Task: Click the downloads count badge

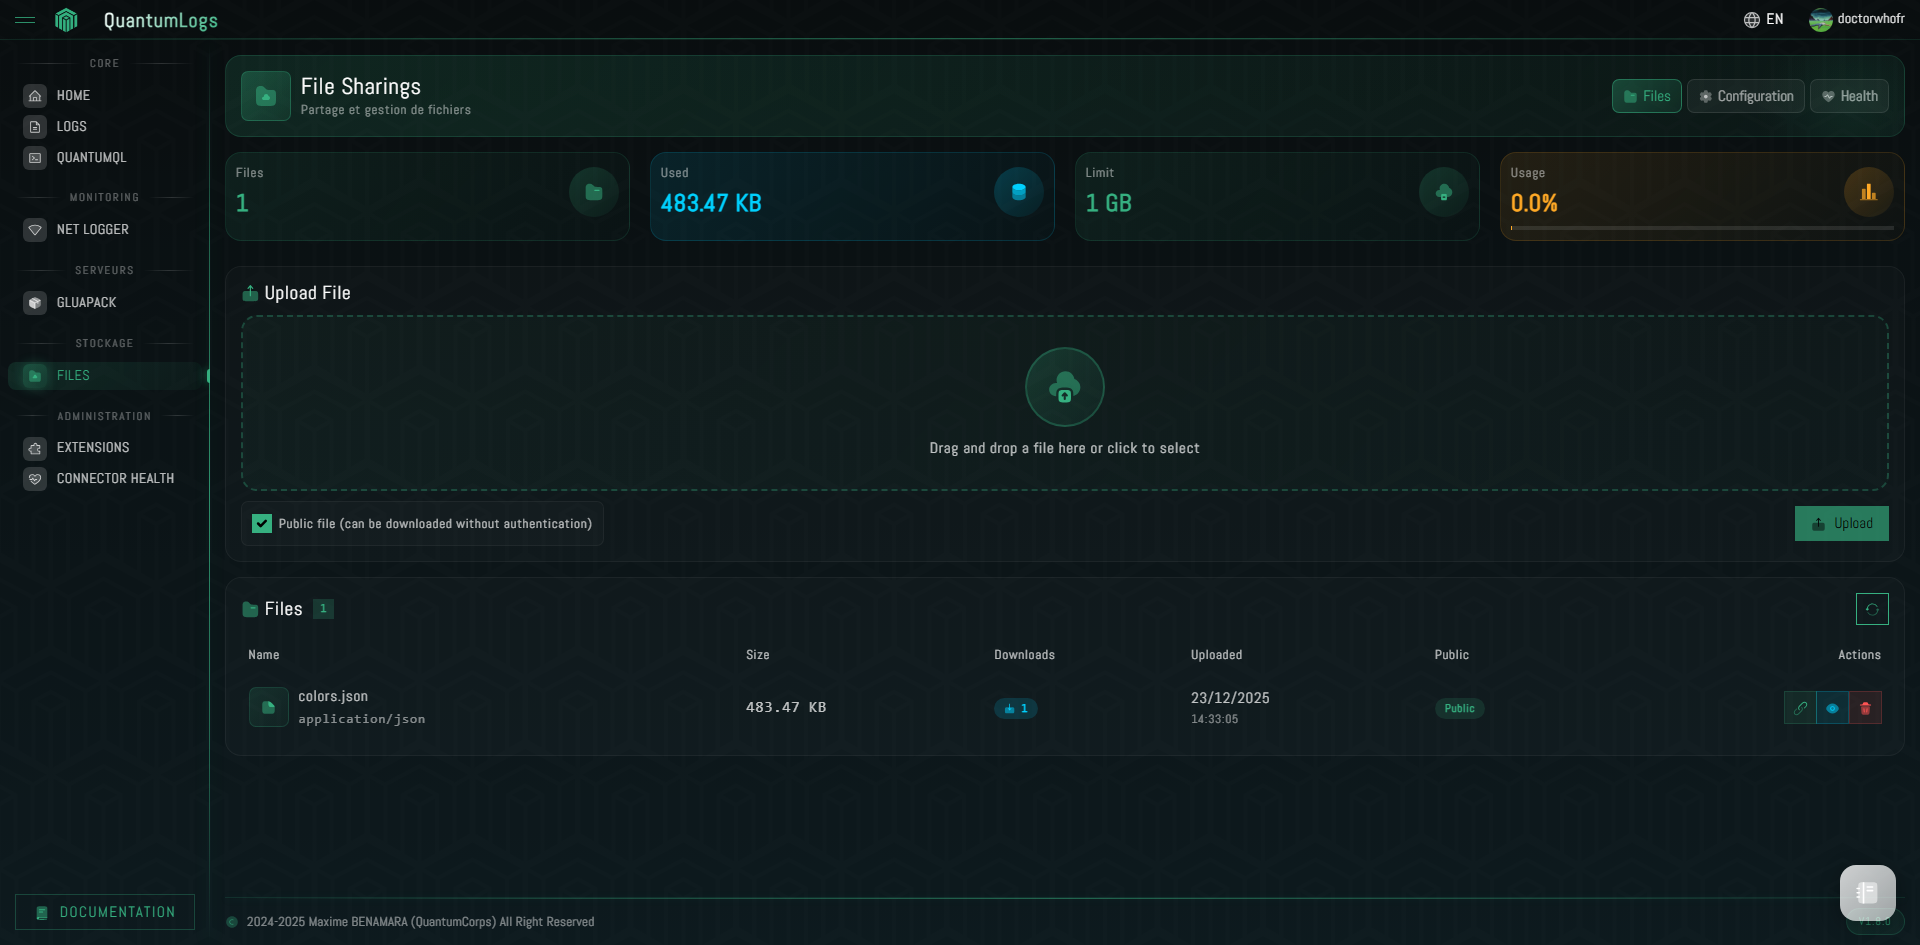Action: click(1016, 709)
